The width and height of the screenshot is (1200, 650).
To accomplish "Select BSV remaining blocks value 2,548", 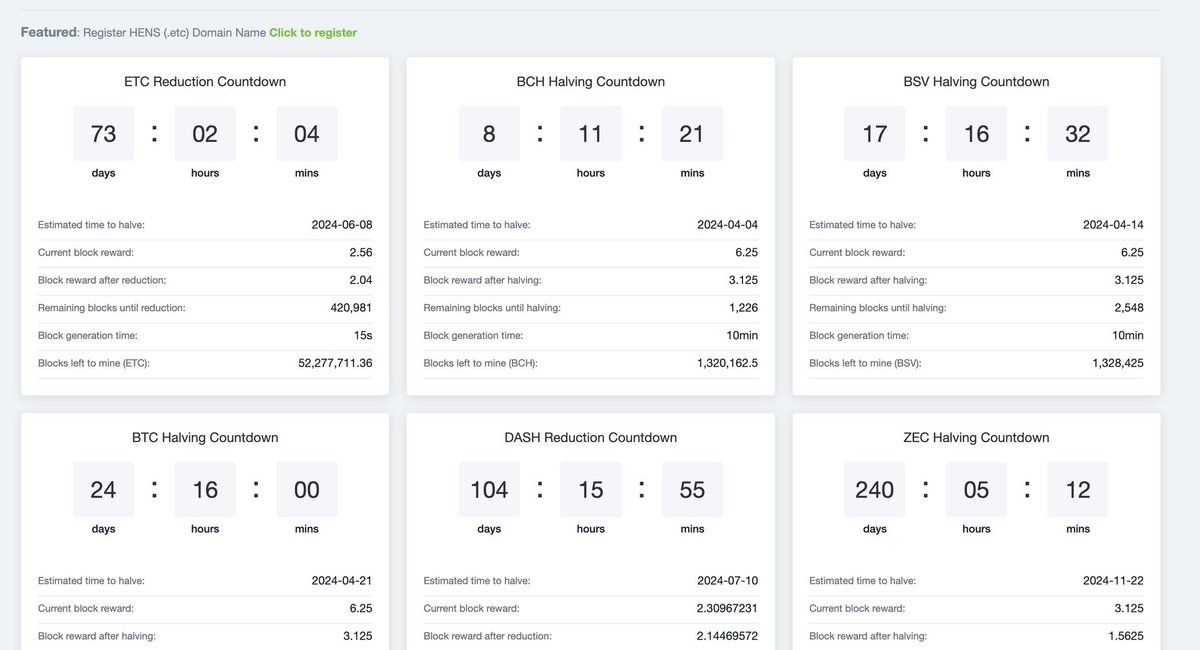I will 1128,307.
